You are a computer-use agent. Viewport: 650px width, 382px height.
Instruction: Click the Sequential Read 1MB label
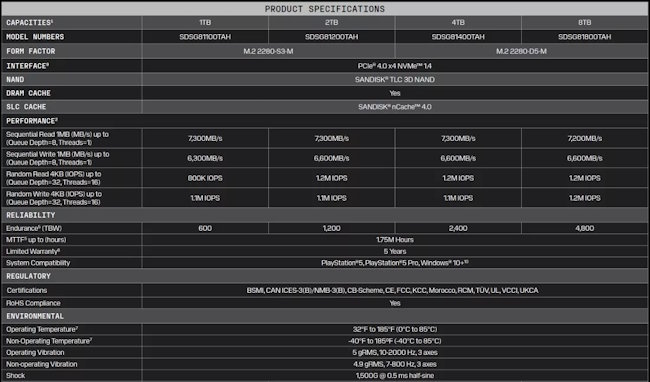(57, 138)
